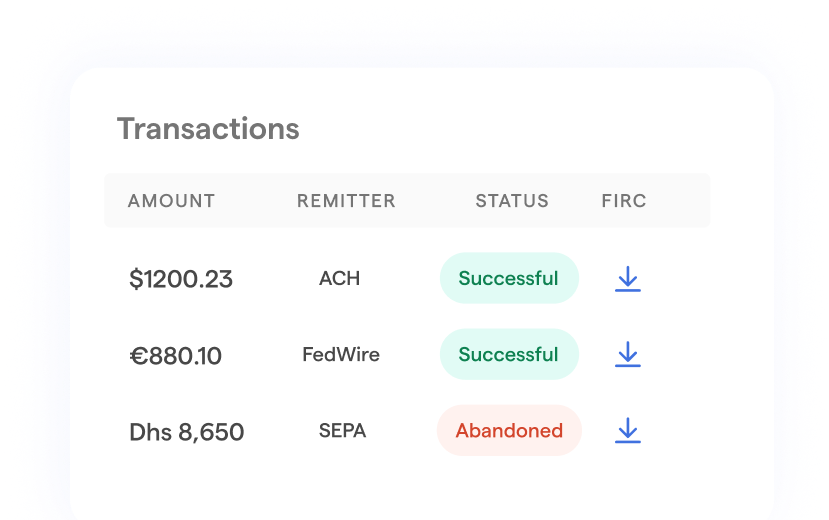The height and width of the screenshot is (520, 829).
Task: Click the Abandoned status badge for SEPA
Action: [x=509, y=431]
